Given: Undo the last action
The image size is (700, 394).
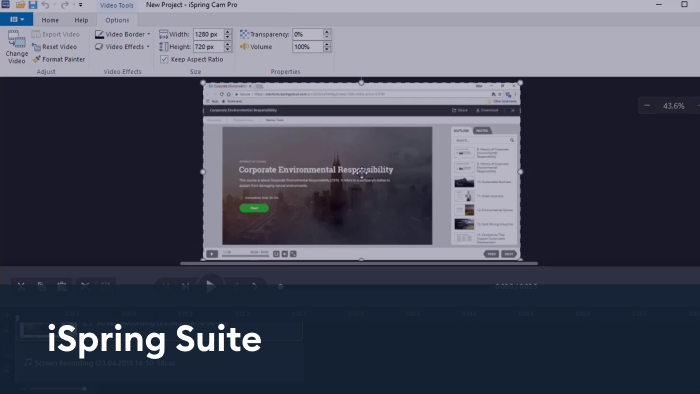Looking at the screenshot, I should (46, 5).
